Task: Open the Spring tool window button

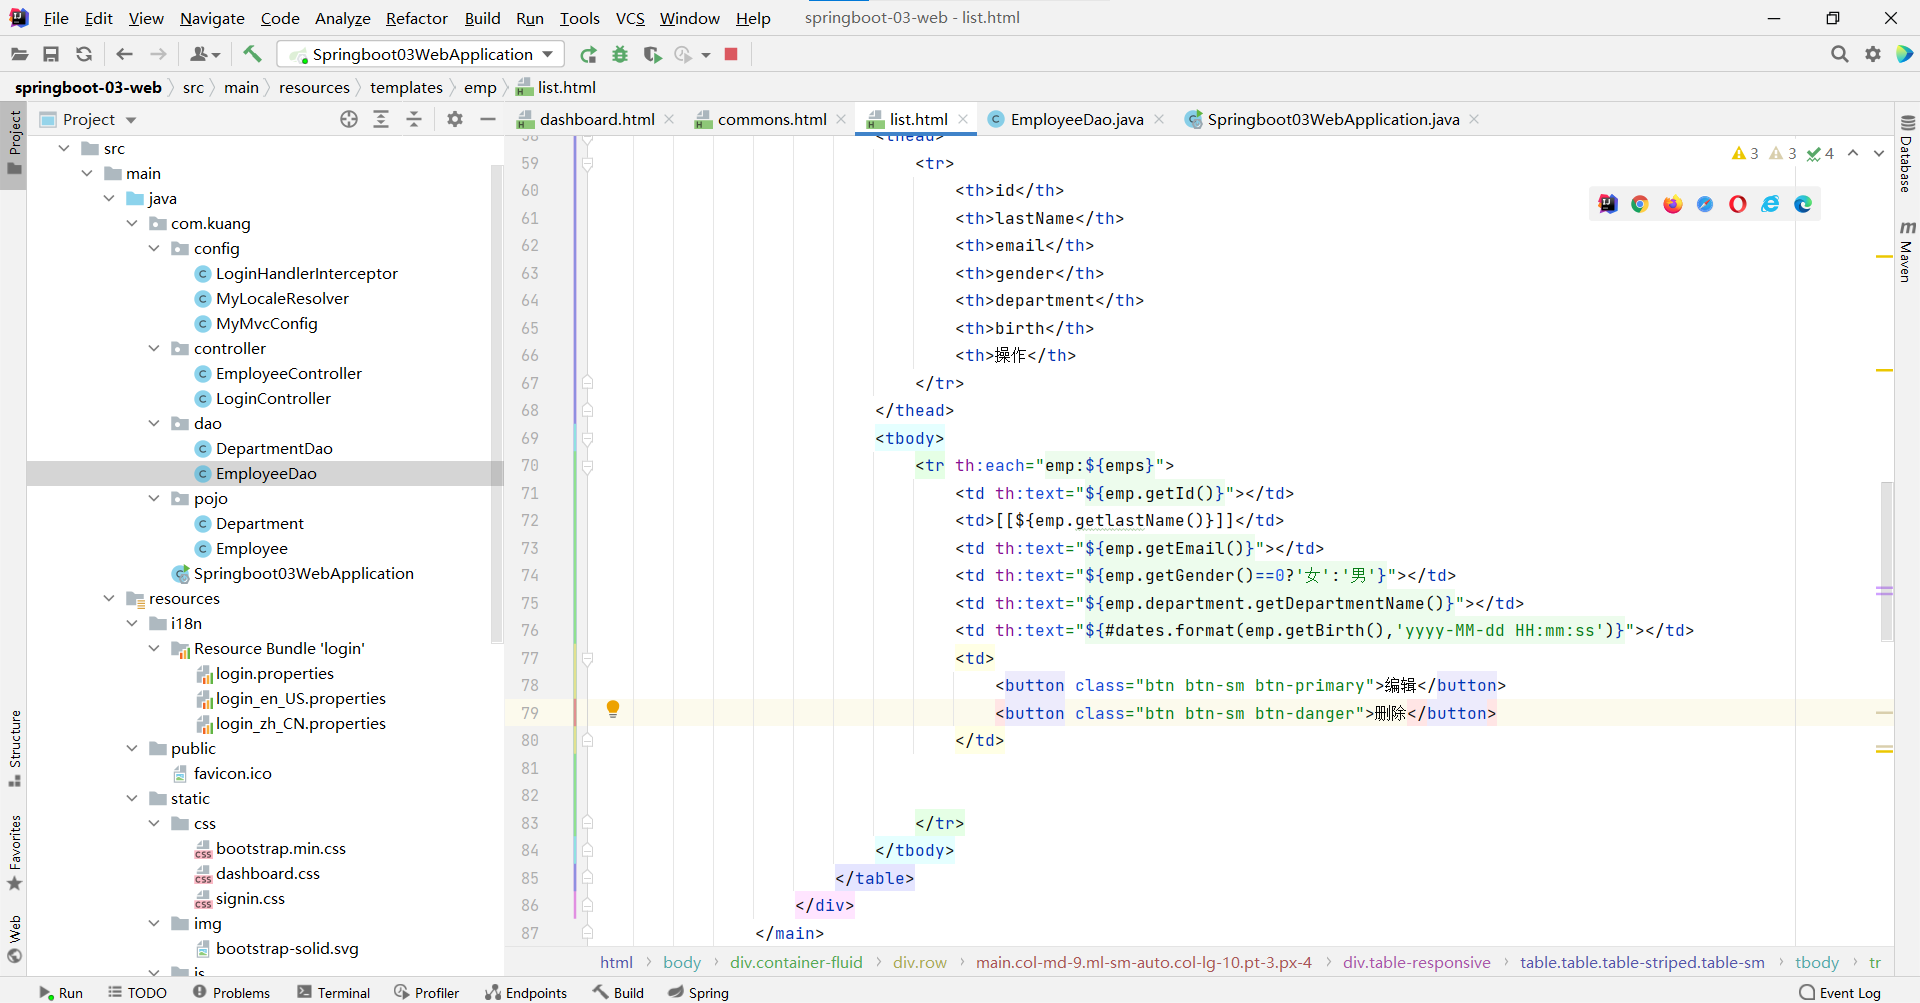Action: pos(698,992)
